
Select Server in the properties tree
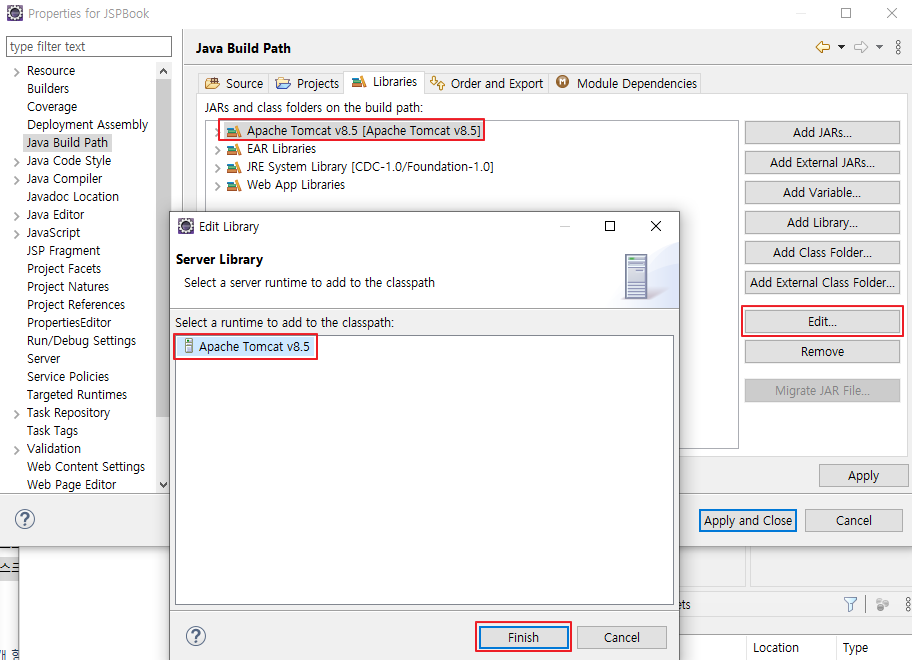point(44,359)
